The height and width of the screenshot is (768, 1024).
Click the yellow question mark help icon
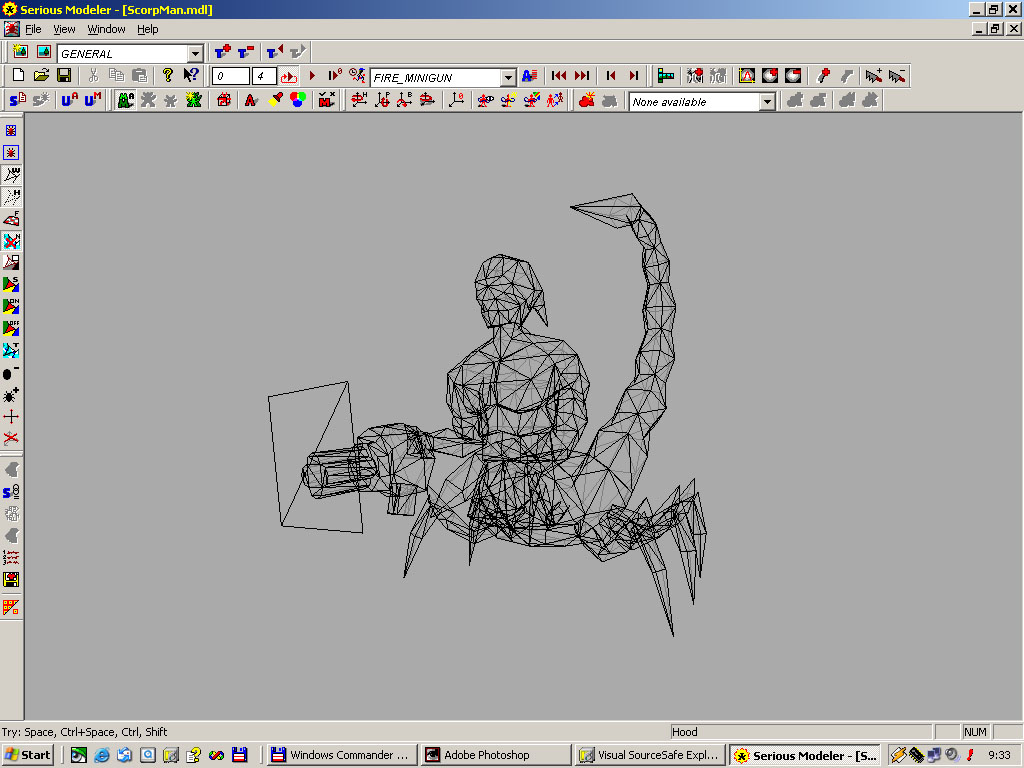pos(168,76)
